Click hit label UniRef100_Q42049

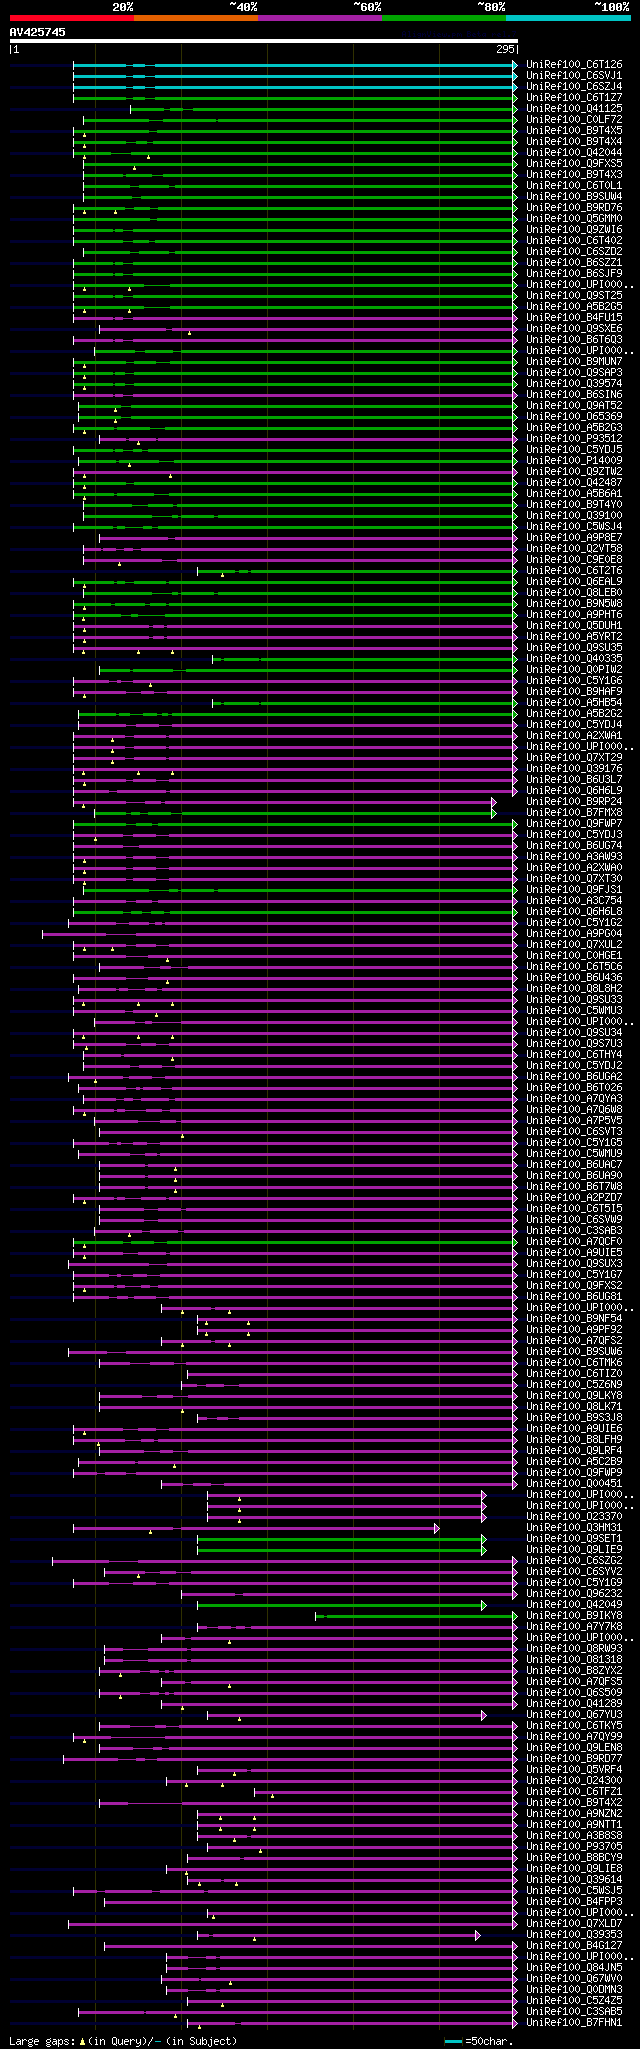(x=574, y=1605)
